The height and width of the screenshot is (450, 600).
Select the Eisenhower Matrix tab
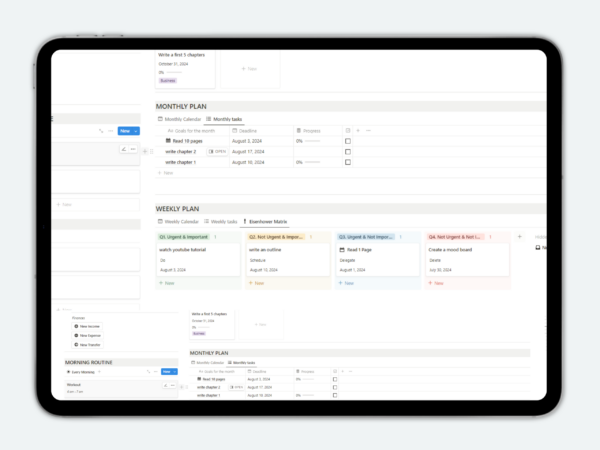coord(265,222)
